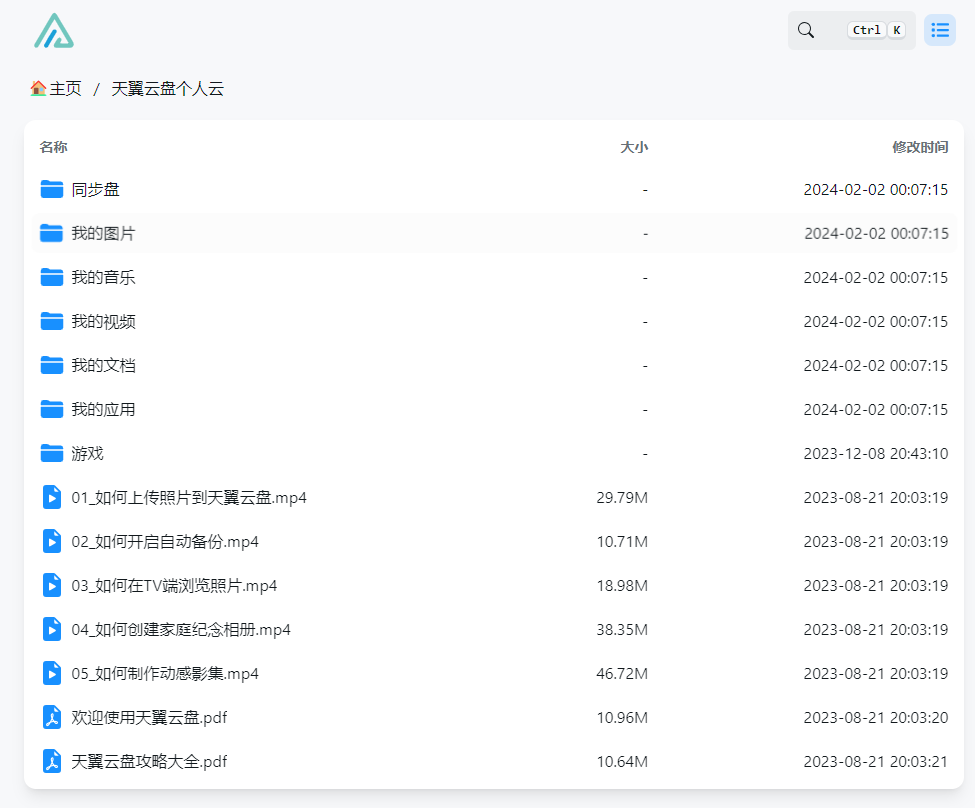
Task: Click the folder icon beside 我的视频
Action: 52,321
